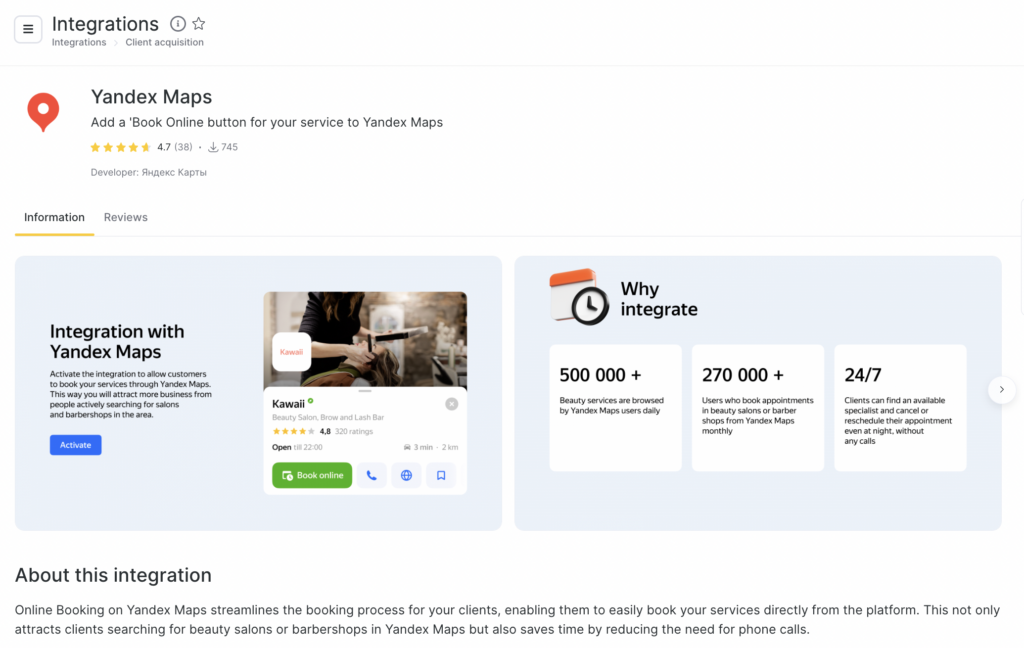The image size is (1024, 648).
Task: Click the green Book online button
Action: point(312,475)
